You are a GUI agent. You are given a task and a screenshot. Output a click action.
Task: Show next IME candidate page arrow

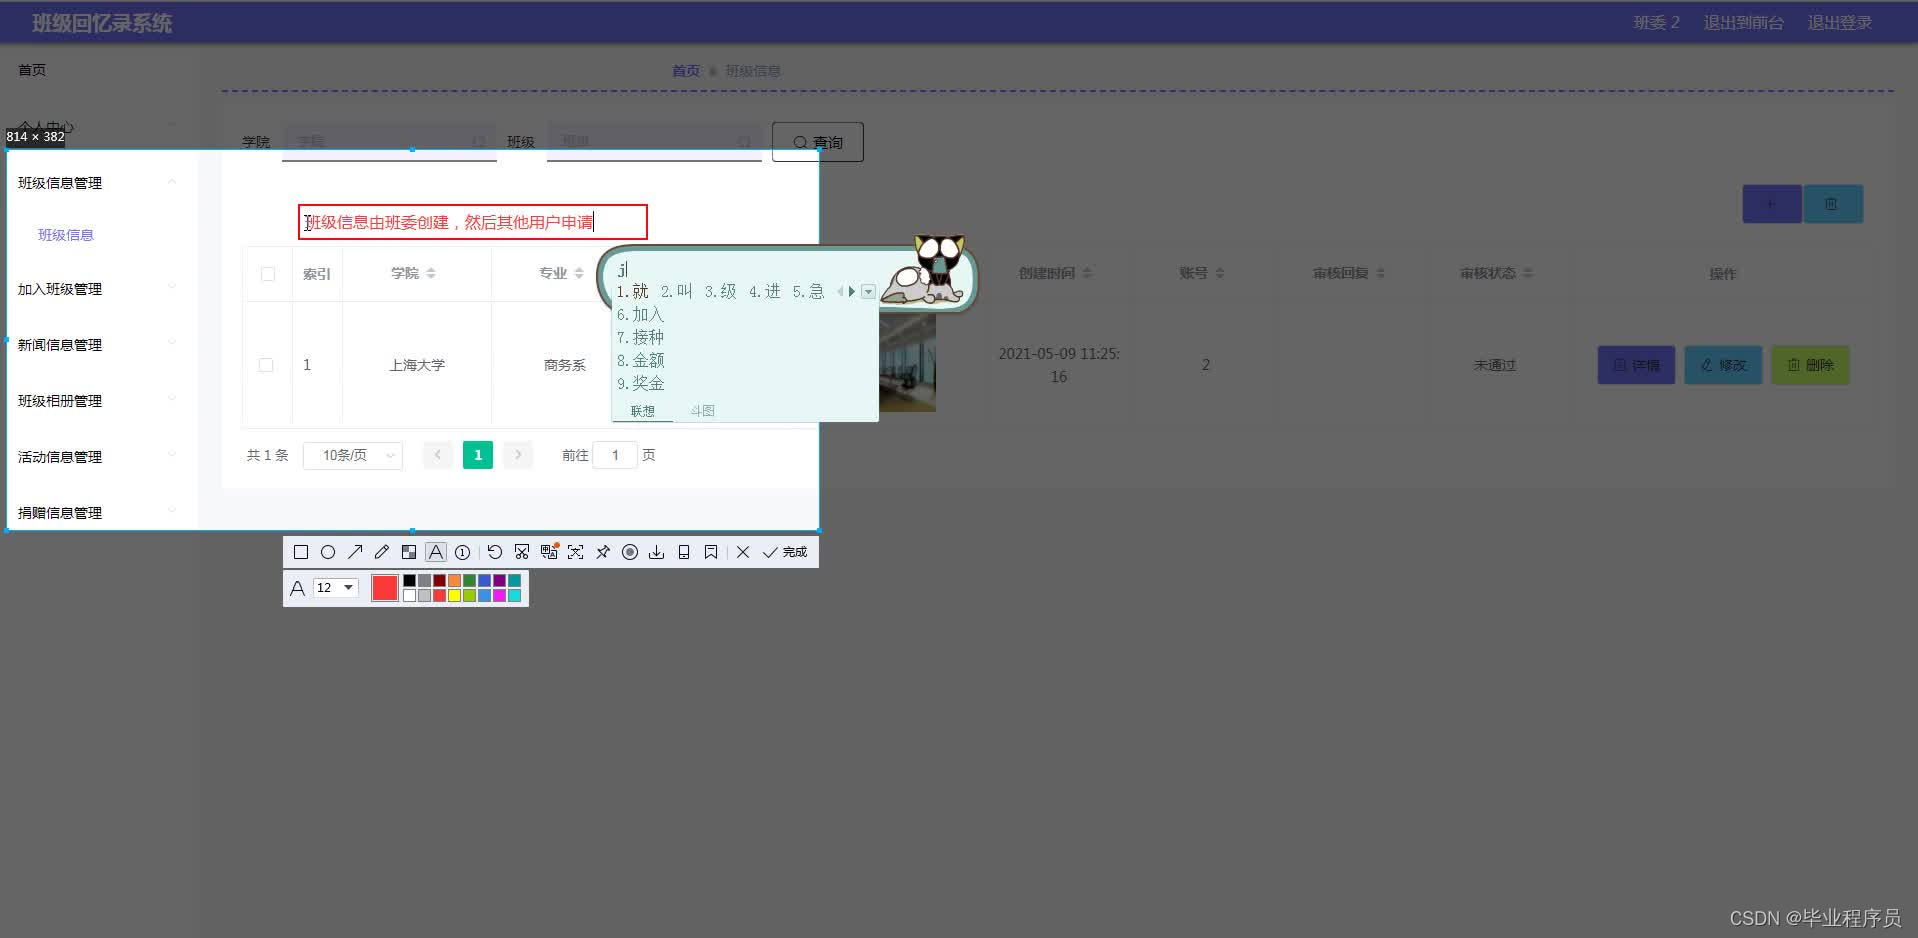[852, 292]
